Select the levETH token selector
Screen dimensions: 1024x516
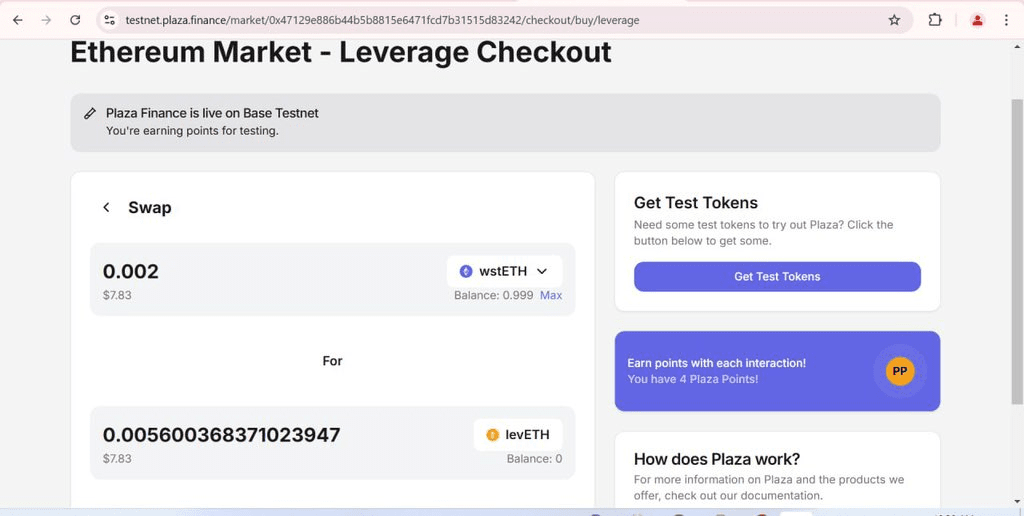[518, 435]
